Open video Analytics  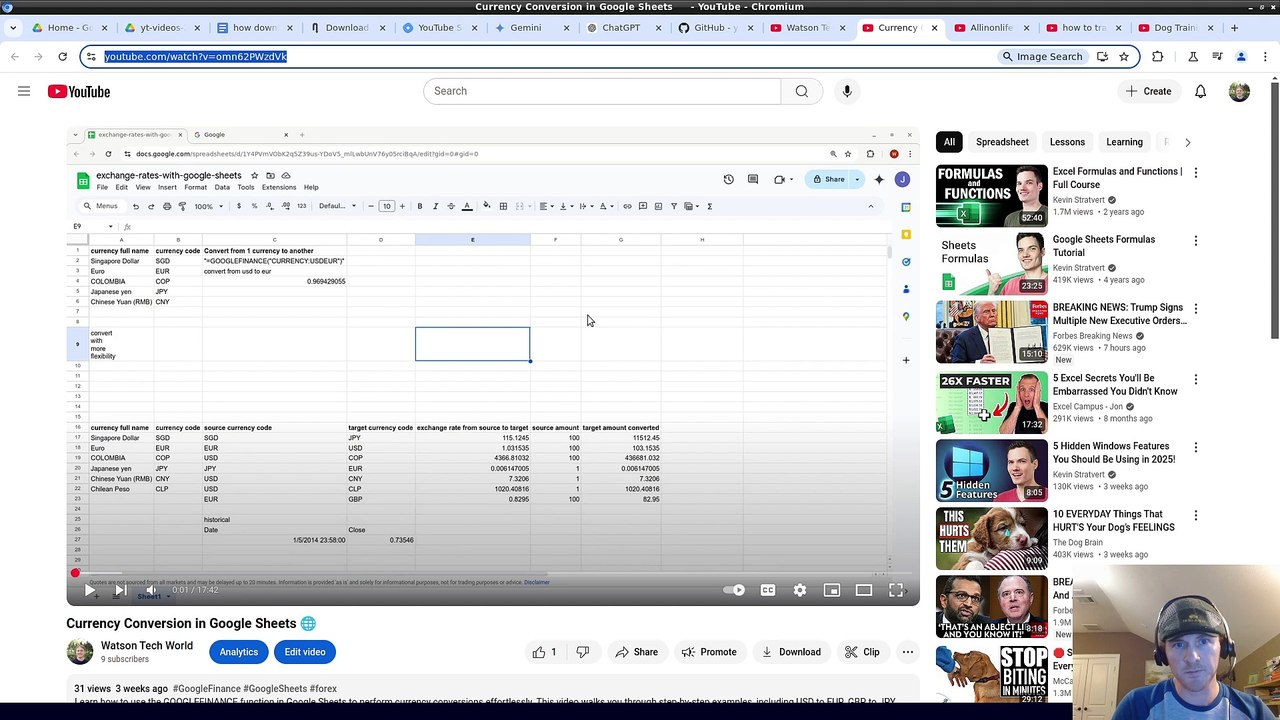(x=238, y=652)
